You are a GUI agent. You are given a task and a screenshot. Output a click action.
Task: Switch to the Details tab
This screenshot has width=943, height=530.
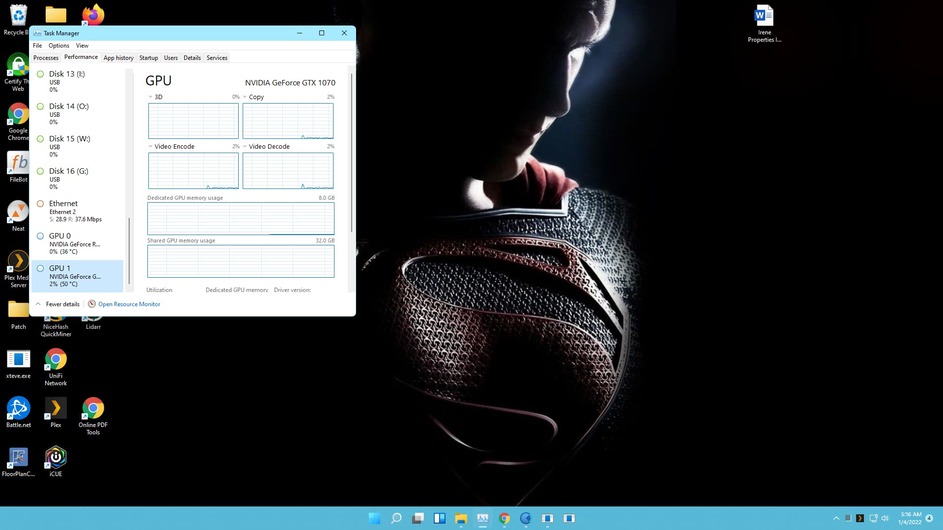point(192,58)
